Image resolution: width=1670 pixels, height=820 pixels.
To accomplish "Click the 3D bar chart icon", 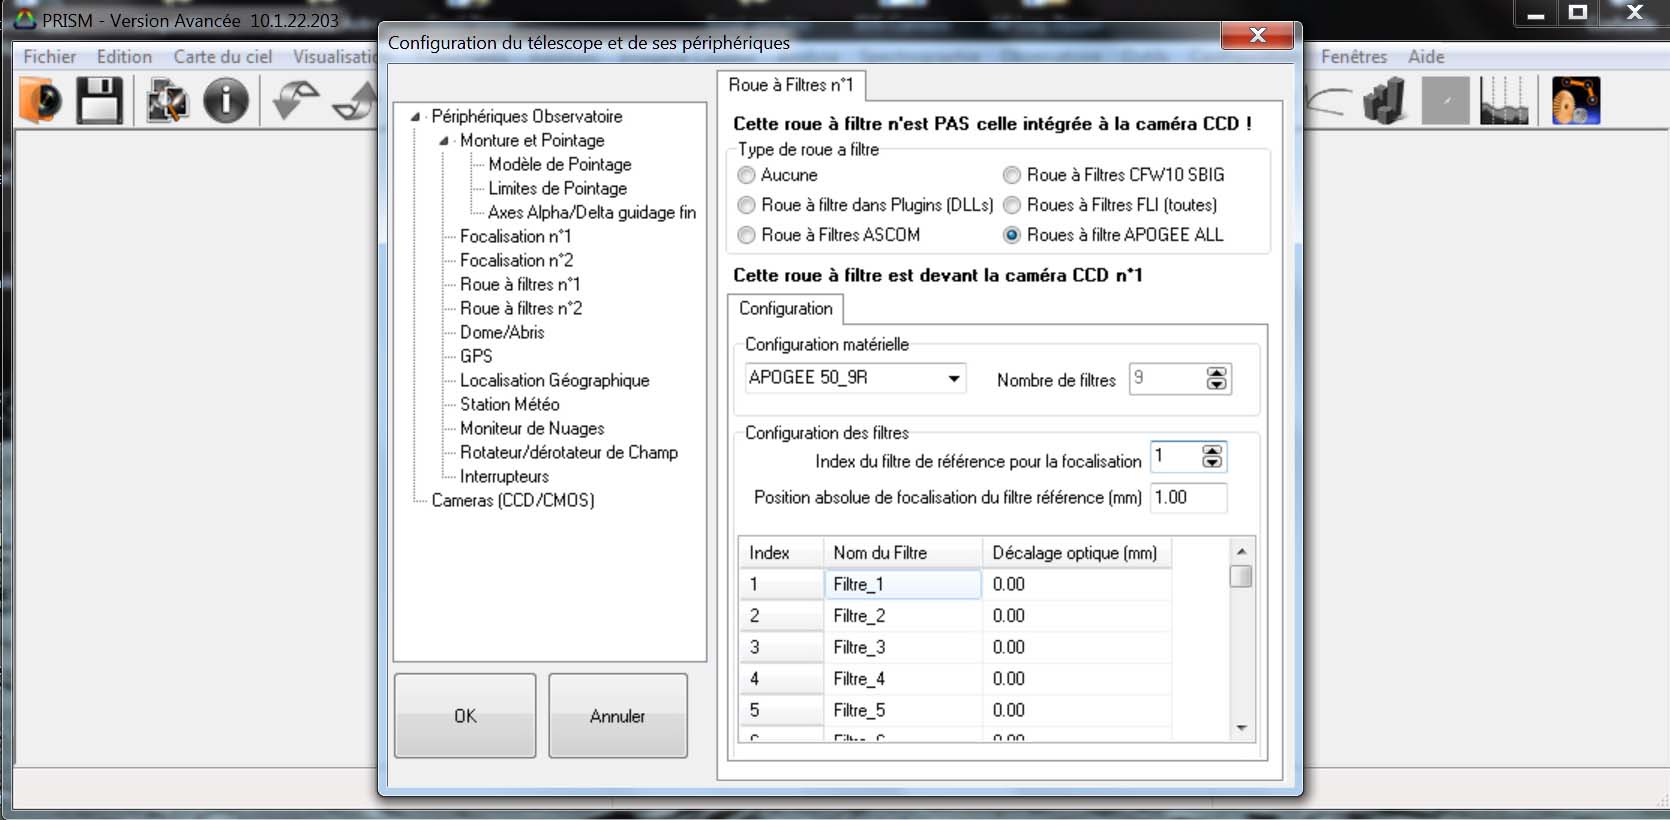I will click(1385, 101).
